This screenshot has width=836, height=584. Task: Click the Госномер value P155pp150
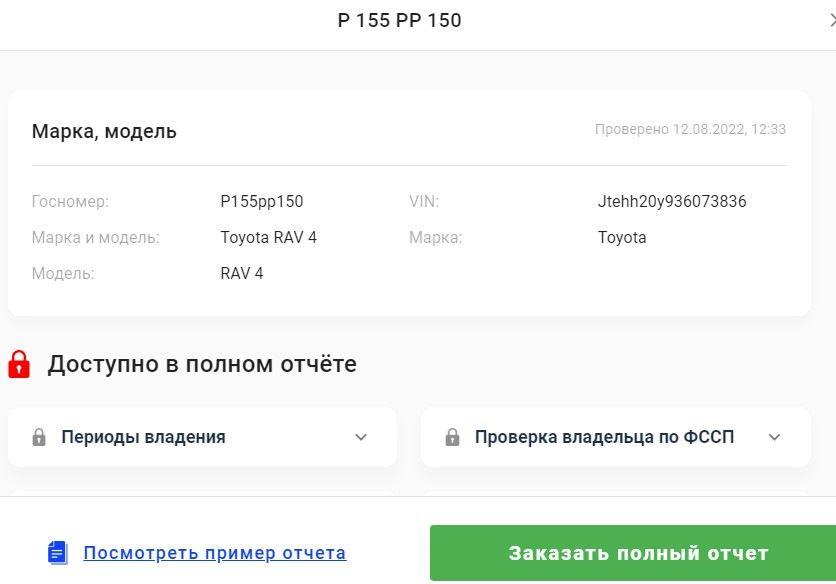261,202
